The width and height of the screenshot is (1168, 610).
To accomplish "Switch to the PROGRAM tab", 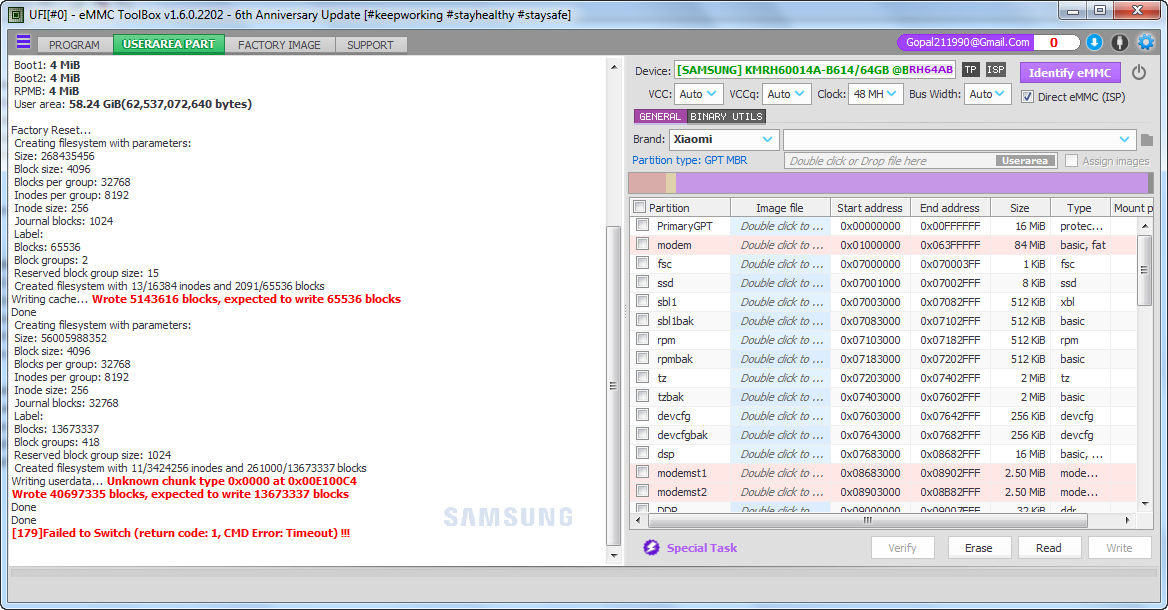I will tap(74, 45).
